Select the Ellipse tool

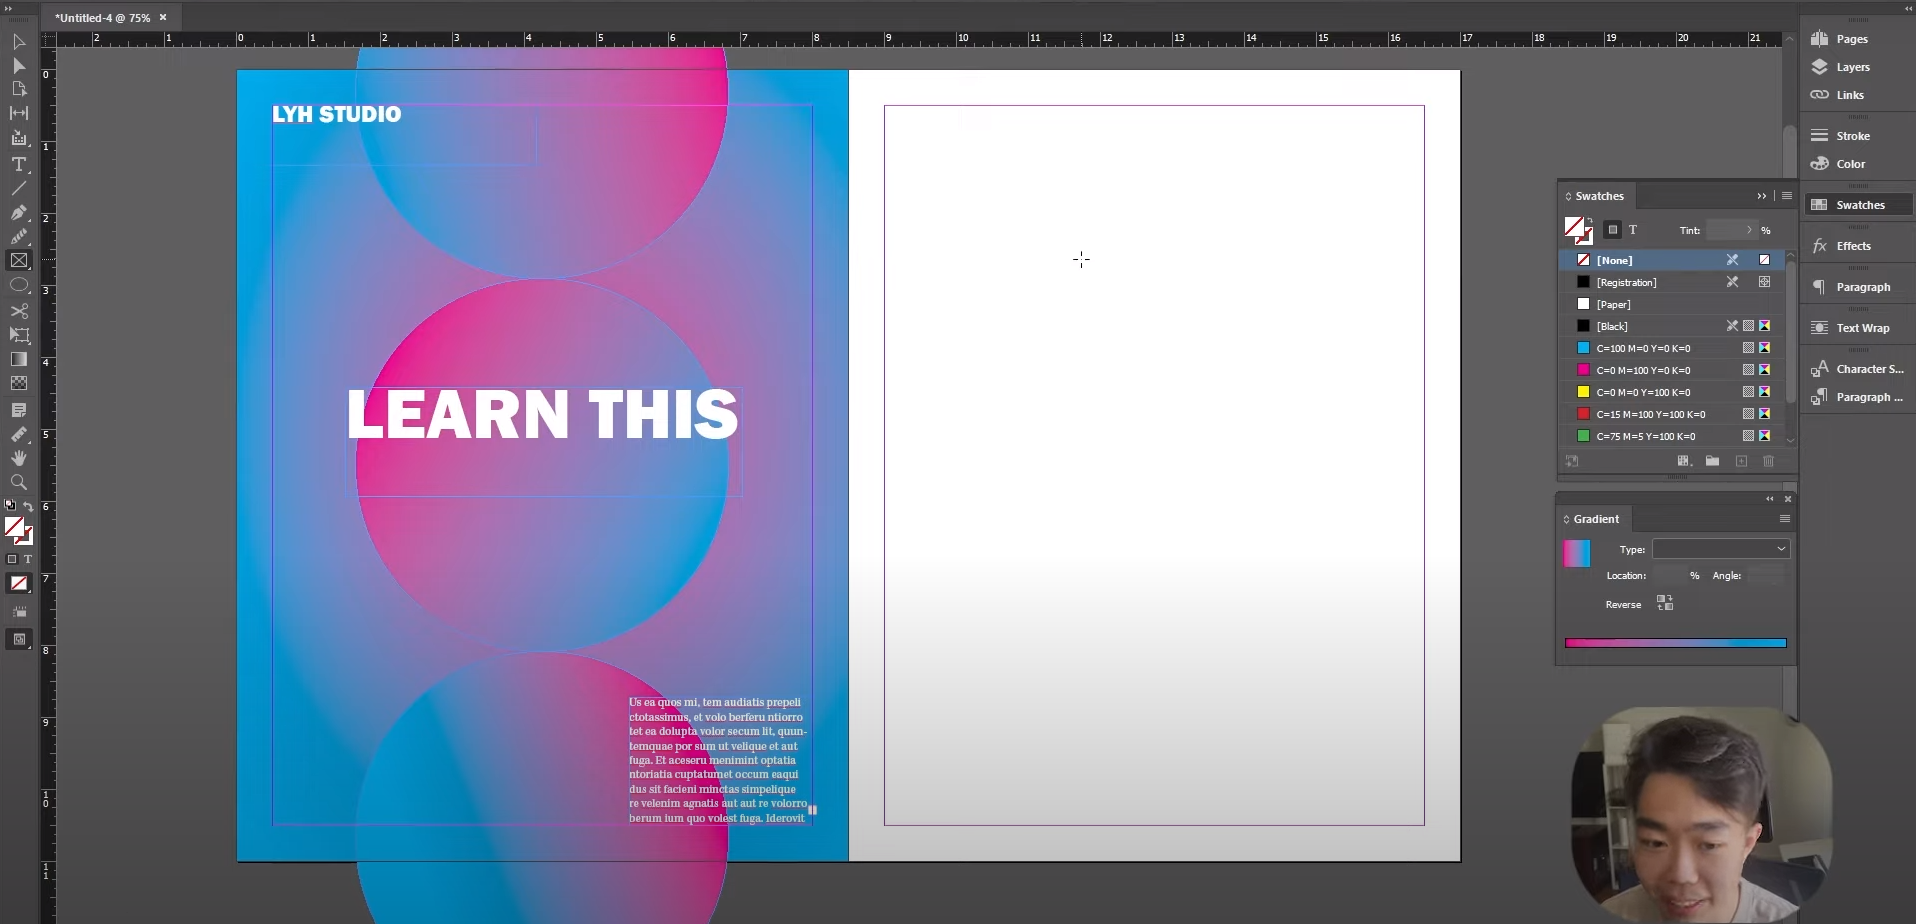(19, 286)
